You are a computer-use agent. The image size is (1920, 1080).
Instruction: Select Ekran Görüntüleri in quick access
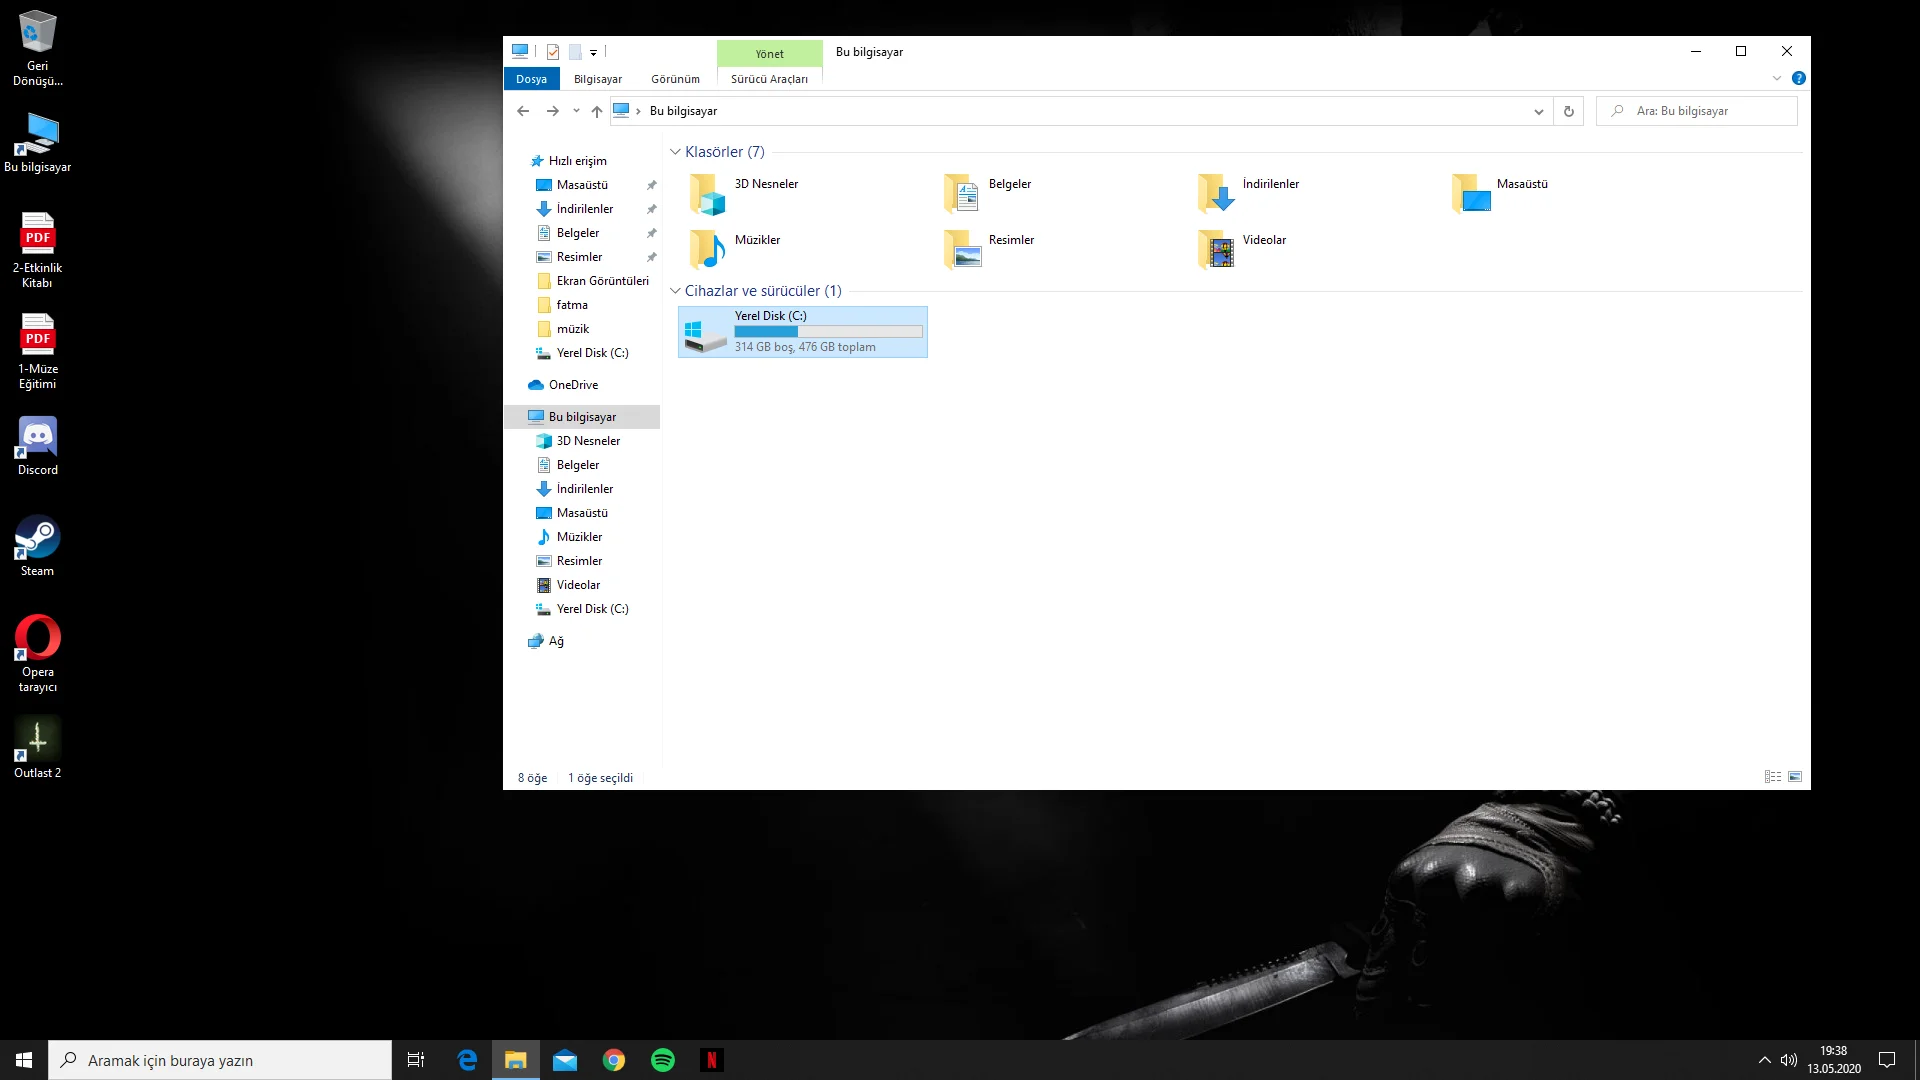click(602, 281)
